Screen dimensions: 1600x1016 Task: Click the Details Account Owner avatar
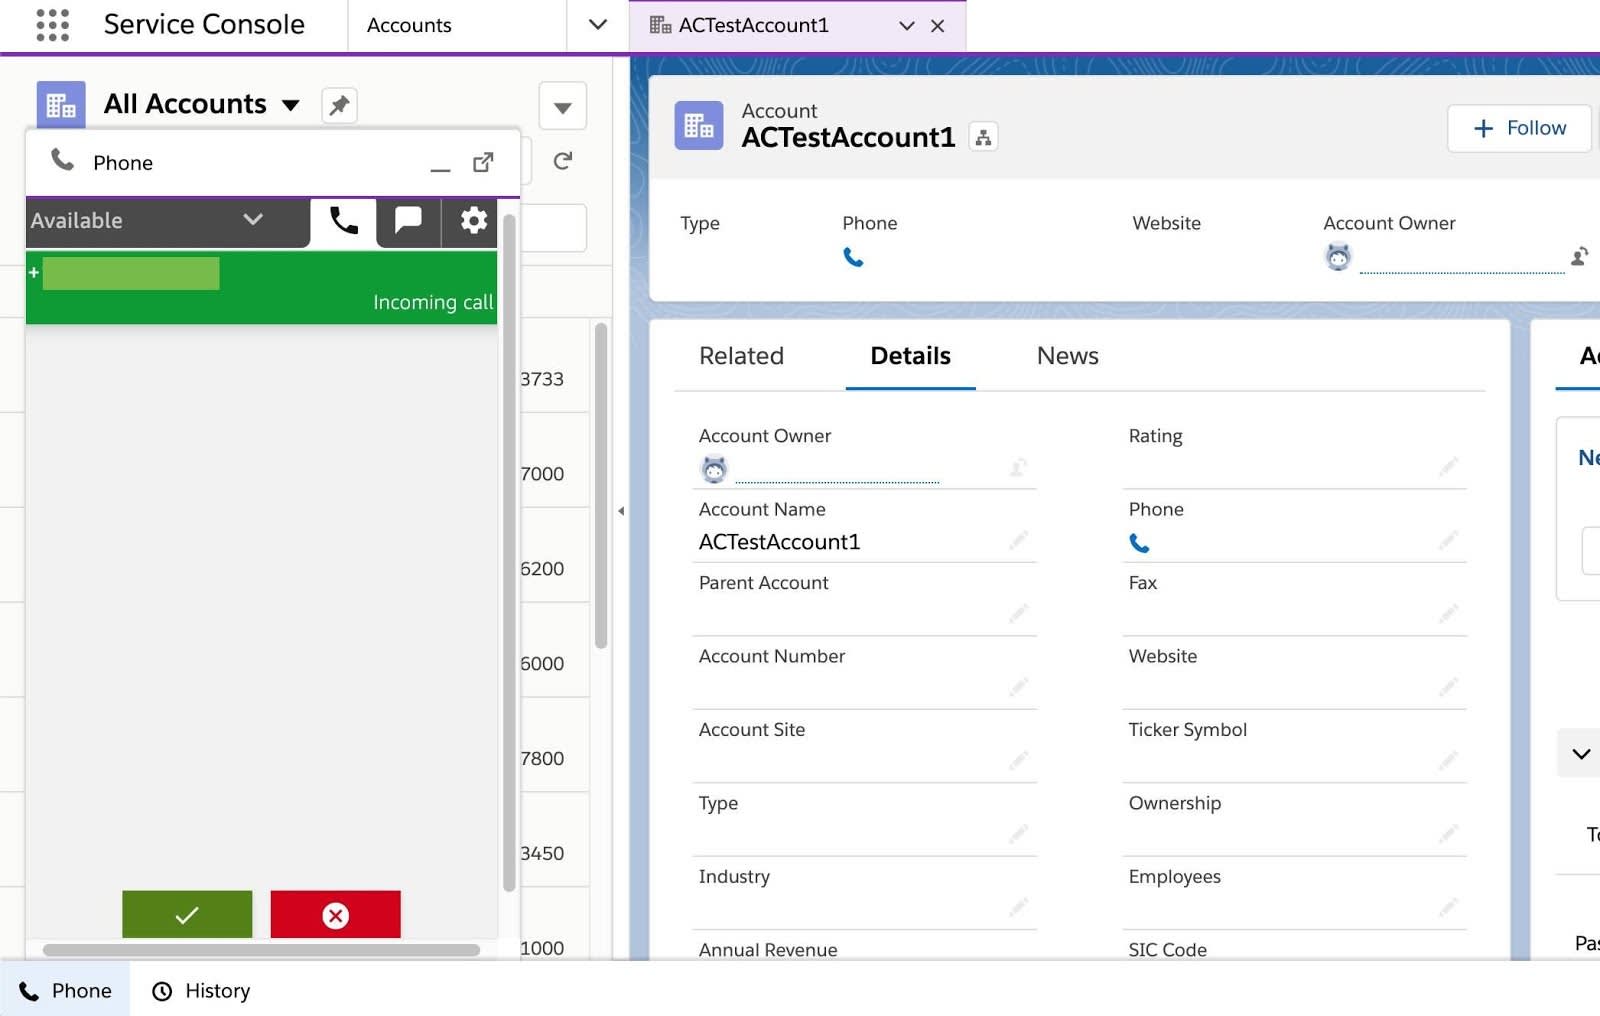pyautogui.click(x=714, y=468)
